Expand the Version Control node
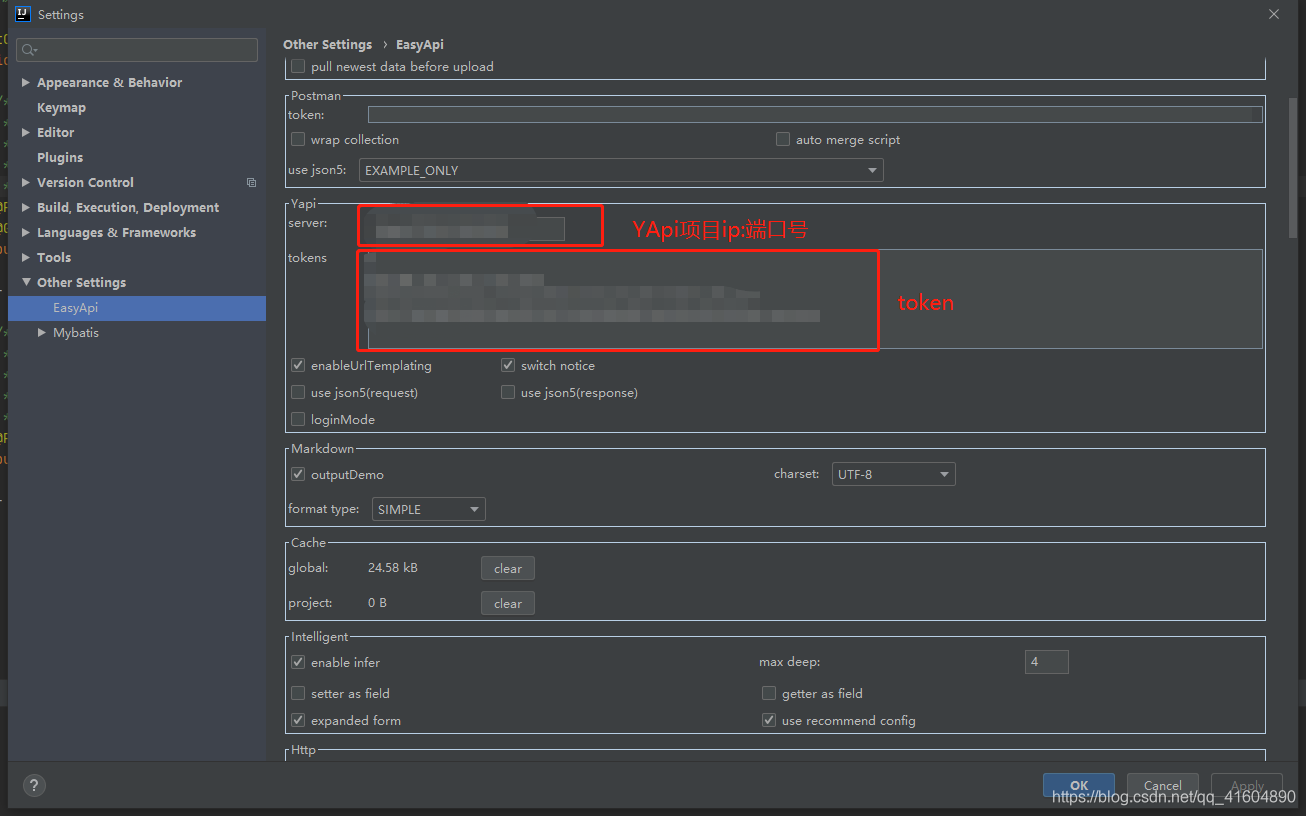Viewport: 1306px width, 816px height. 26,183
